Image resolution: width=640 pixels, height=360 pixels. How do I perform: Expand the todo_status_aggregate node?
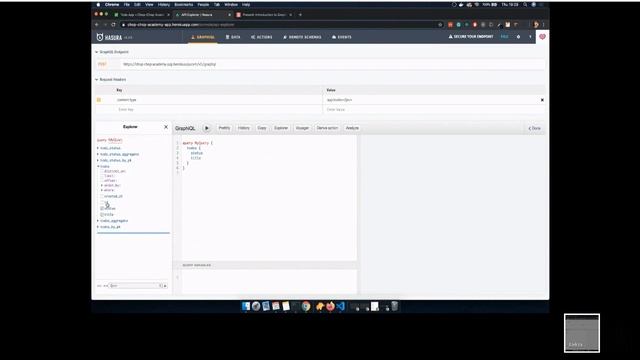98,154
